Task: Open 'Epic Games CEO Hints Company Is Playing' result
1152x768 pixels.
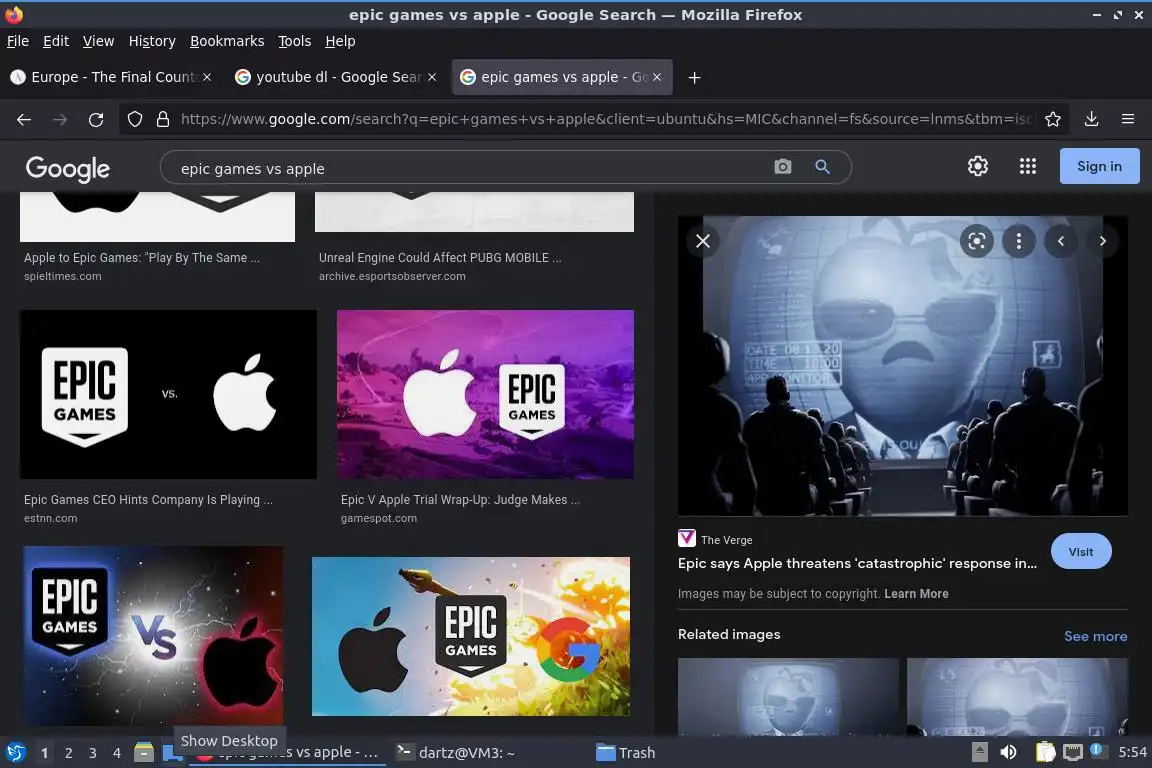Action: [x=148, y=500]
